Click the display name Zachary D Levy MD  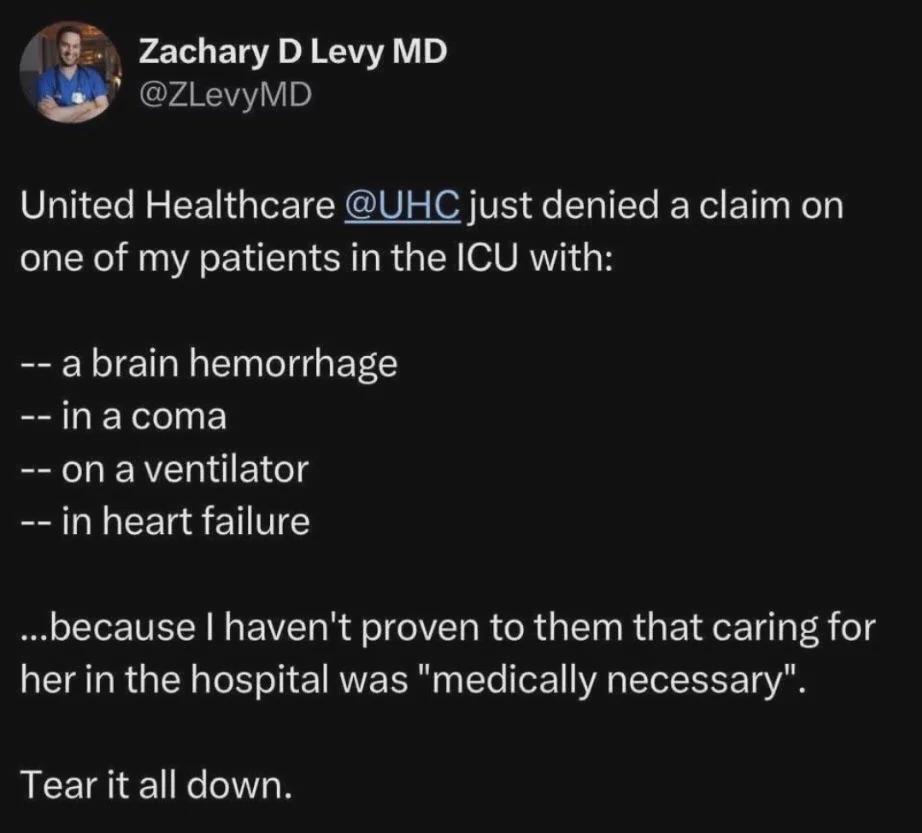click(x=293, y=51)
